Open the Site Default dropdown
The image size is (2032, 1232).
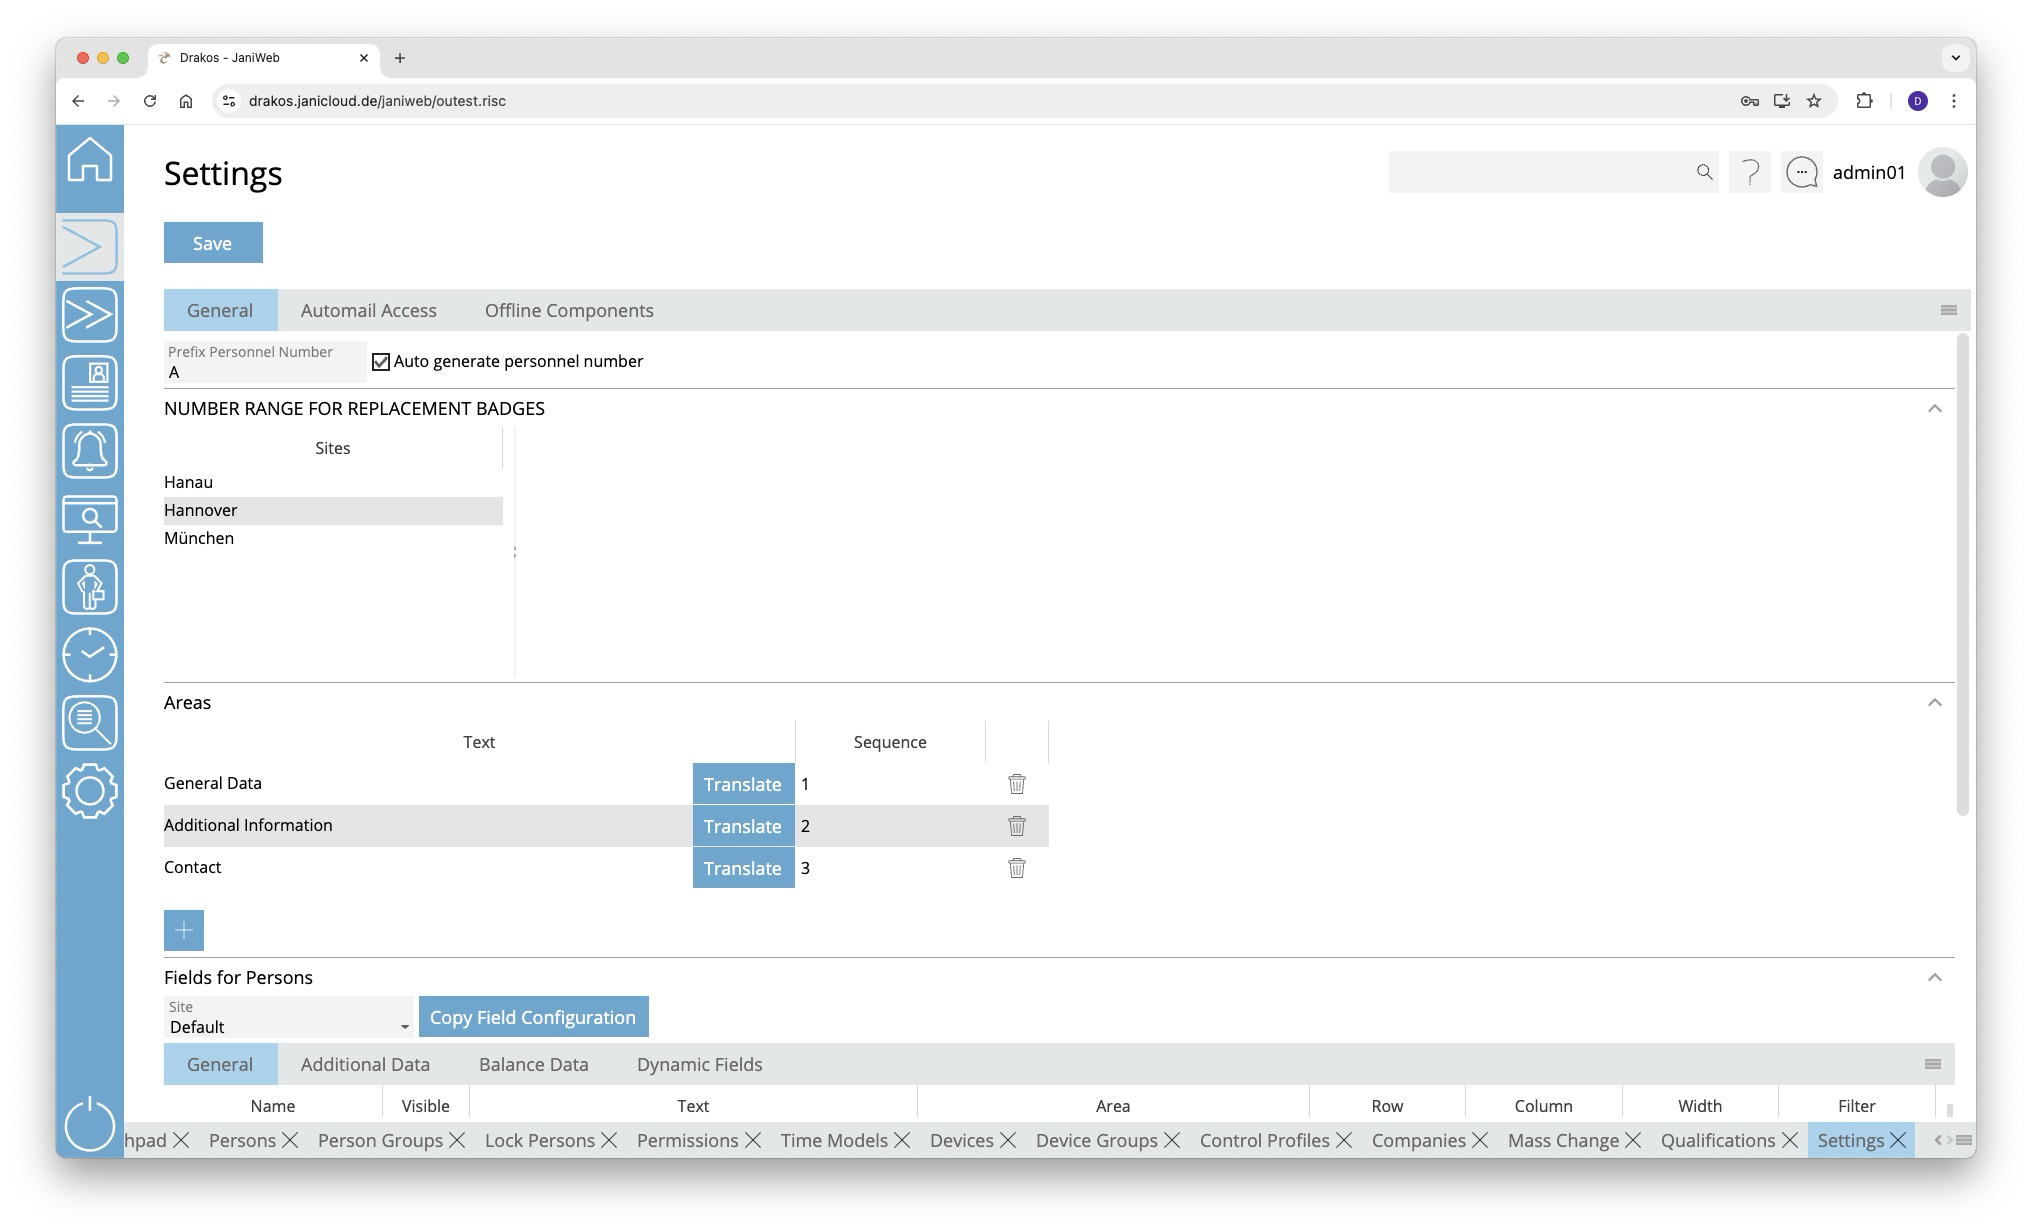pos(288,1018)
